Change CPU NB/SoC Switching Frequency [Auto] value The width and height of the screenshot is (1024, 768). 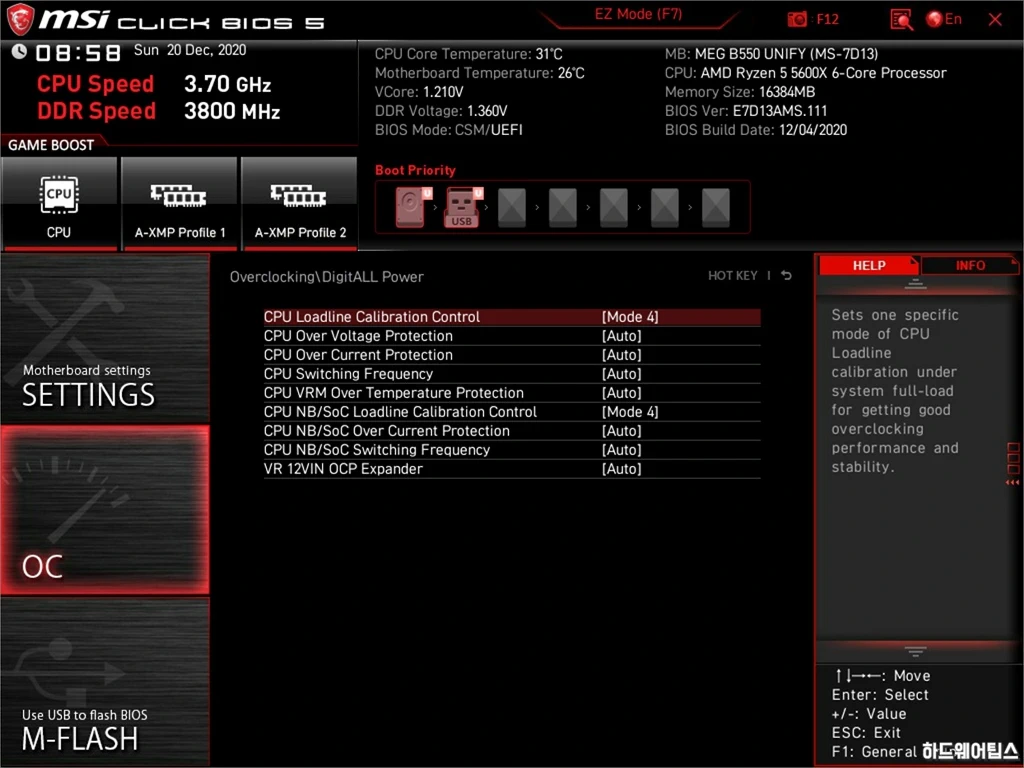[x=622, y=449]
